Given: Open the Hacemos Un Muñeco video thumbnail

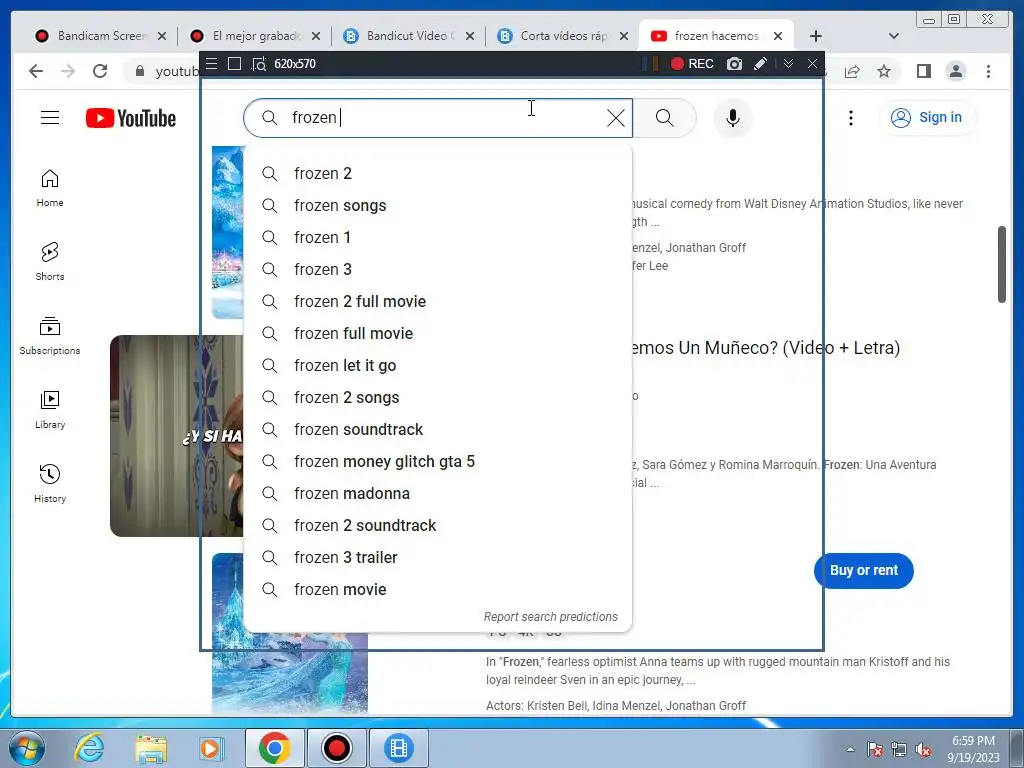Looking at the screenshot, I should click(176, 436).
